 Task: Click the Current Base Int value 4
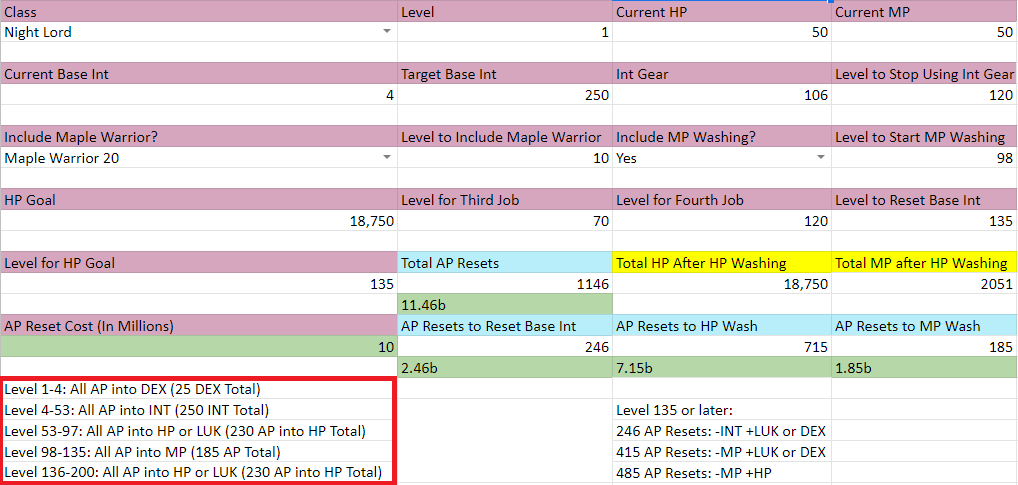click(x=199, y=95)
